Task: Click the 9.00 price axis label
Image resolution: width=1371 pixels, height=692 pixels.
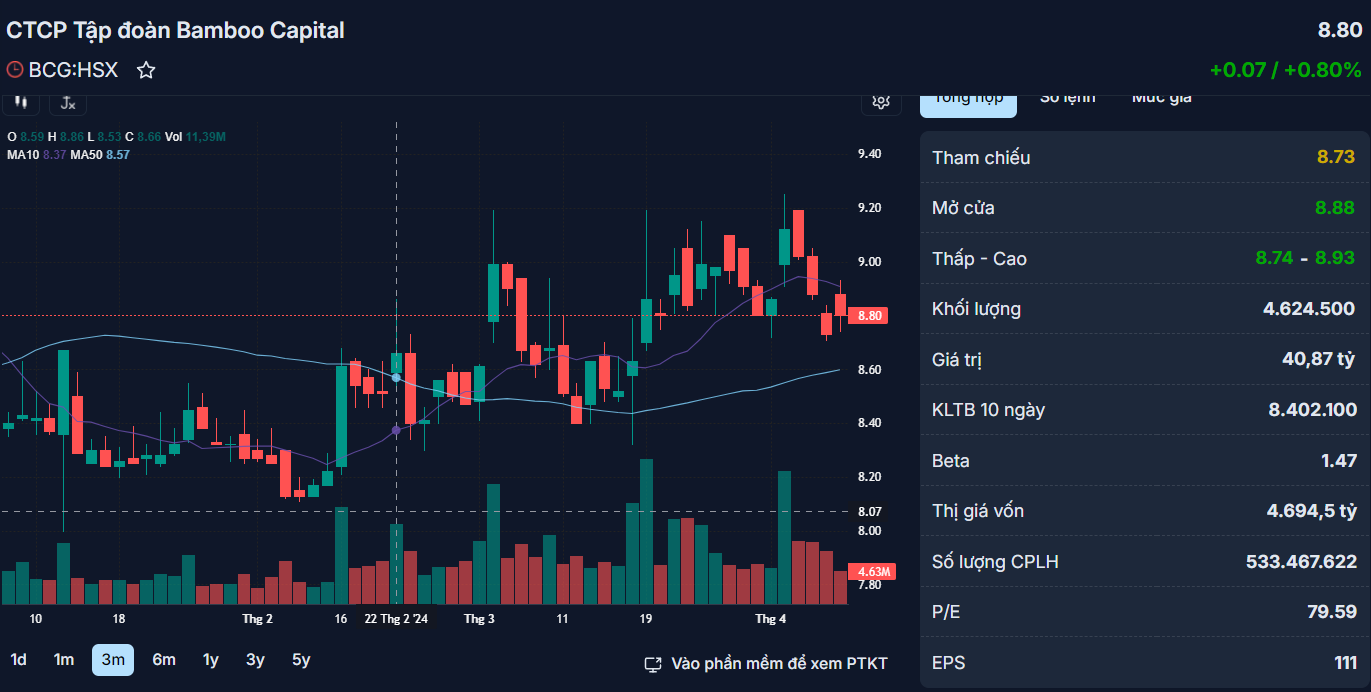Action: coord(869,262)
